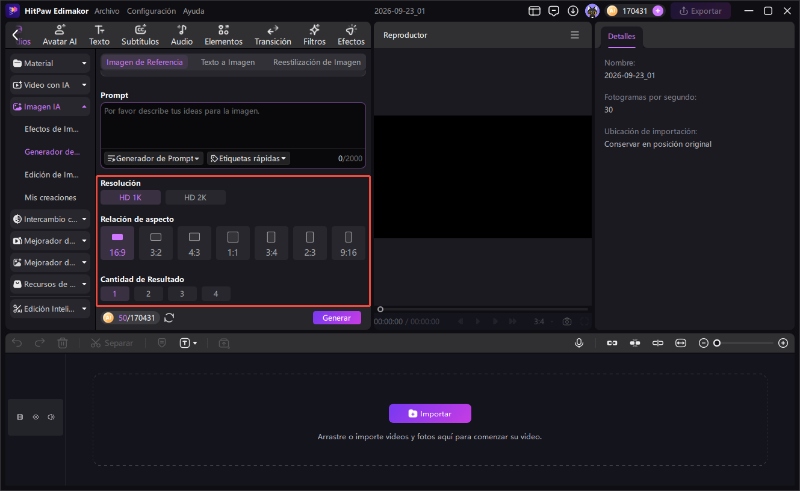Screen dimensions: 800x491
Task: Open the Archivo menu
Action: [x=107, y=11]
